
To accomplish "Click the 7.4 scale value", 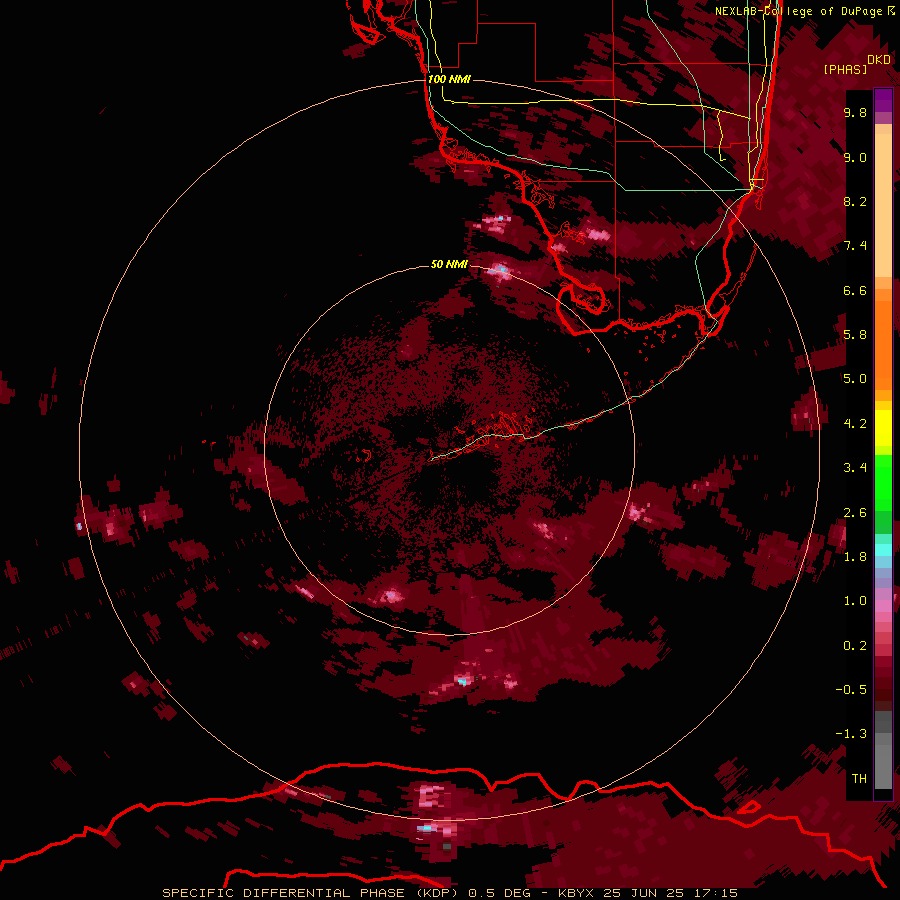I will (x=855, y=246).
